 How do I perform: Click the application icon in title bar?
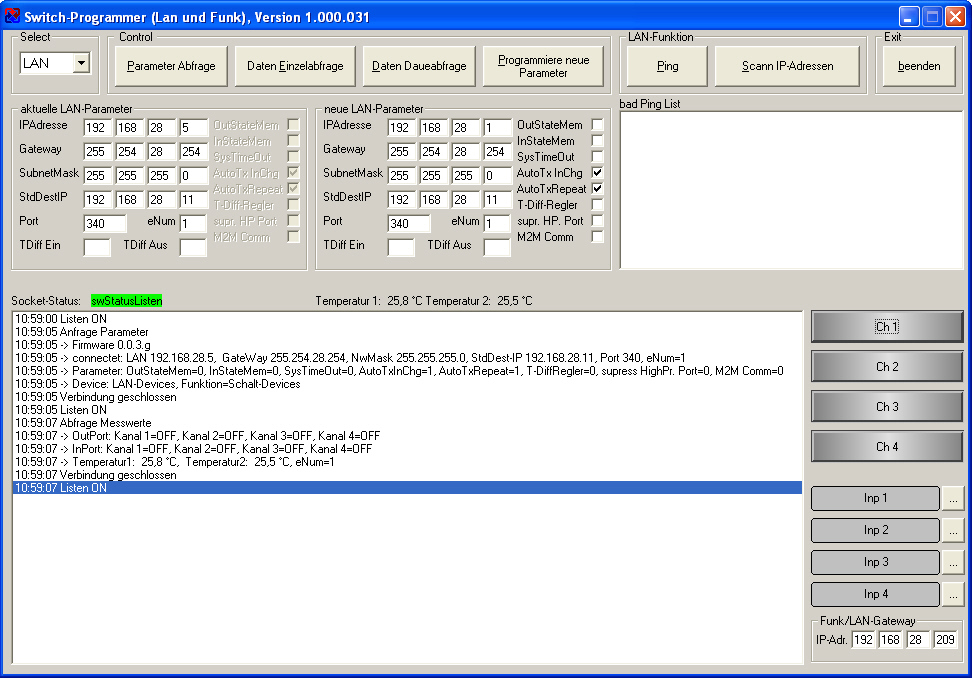(12, 16)
